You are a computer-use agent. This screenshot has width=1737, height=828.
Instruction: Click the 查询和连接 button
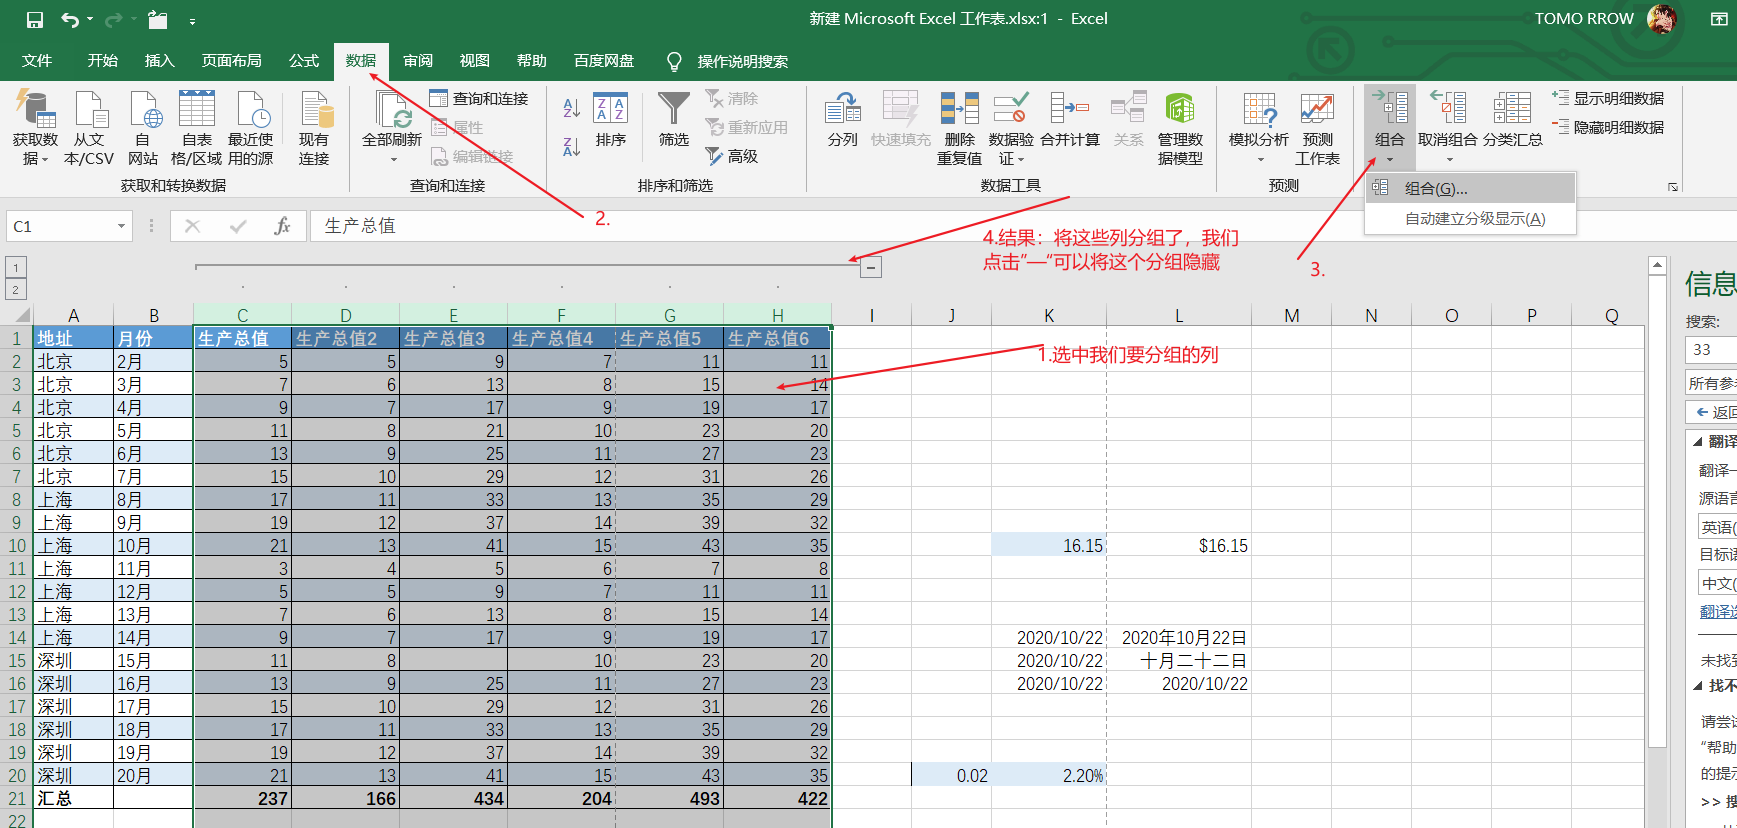(x=479, y=98)
